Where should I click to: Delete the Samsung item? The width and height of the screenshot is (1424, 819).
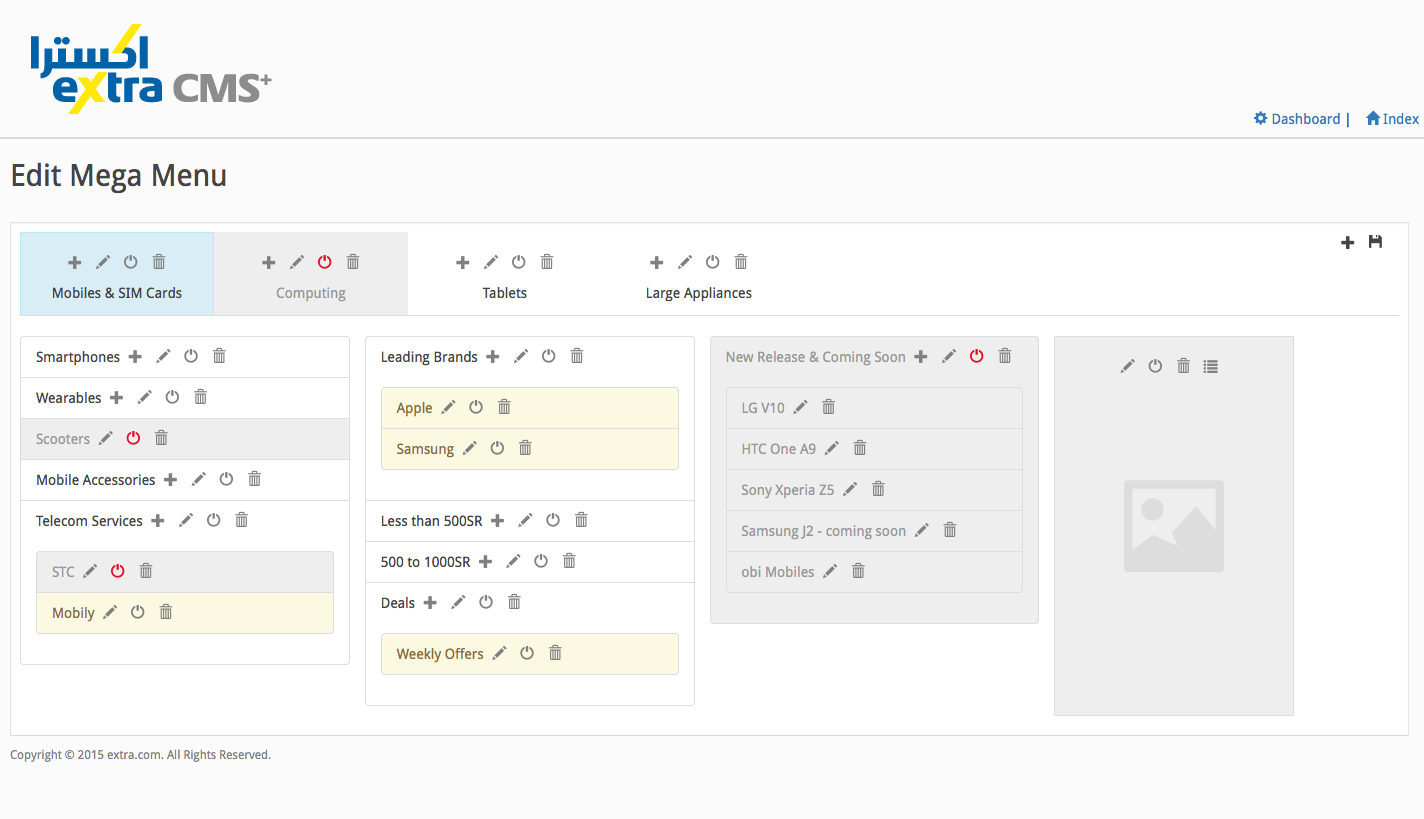click(526, 448)
